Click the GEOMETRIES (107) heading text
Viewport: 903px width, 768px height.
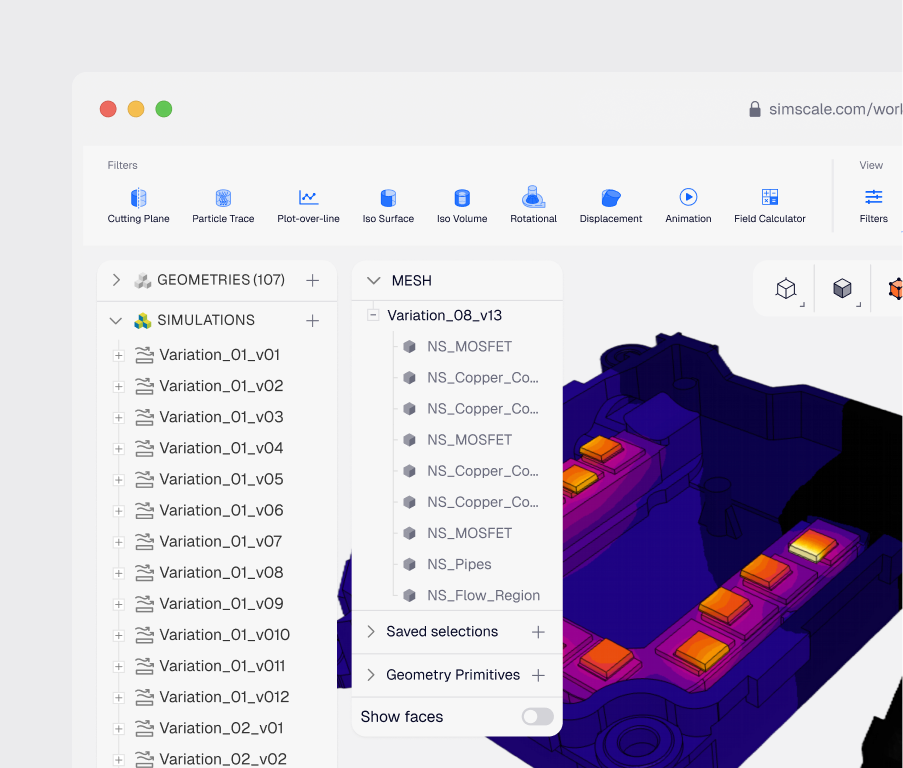221,280
